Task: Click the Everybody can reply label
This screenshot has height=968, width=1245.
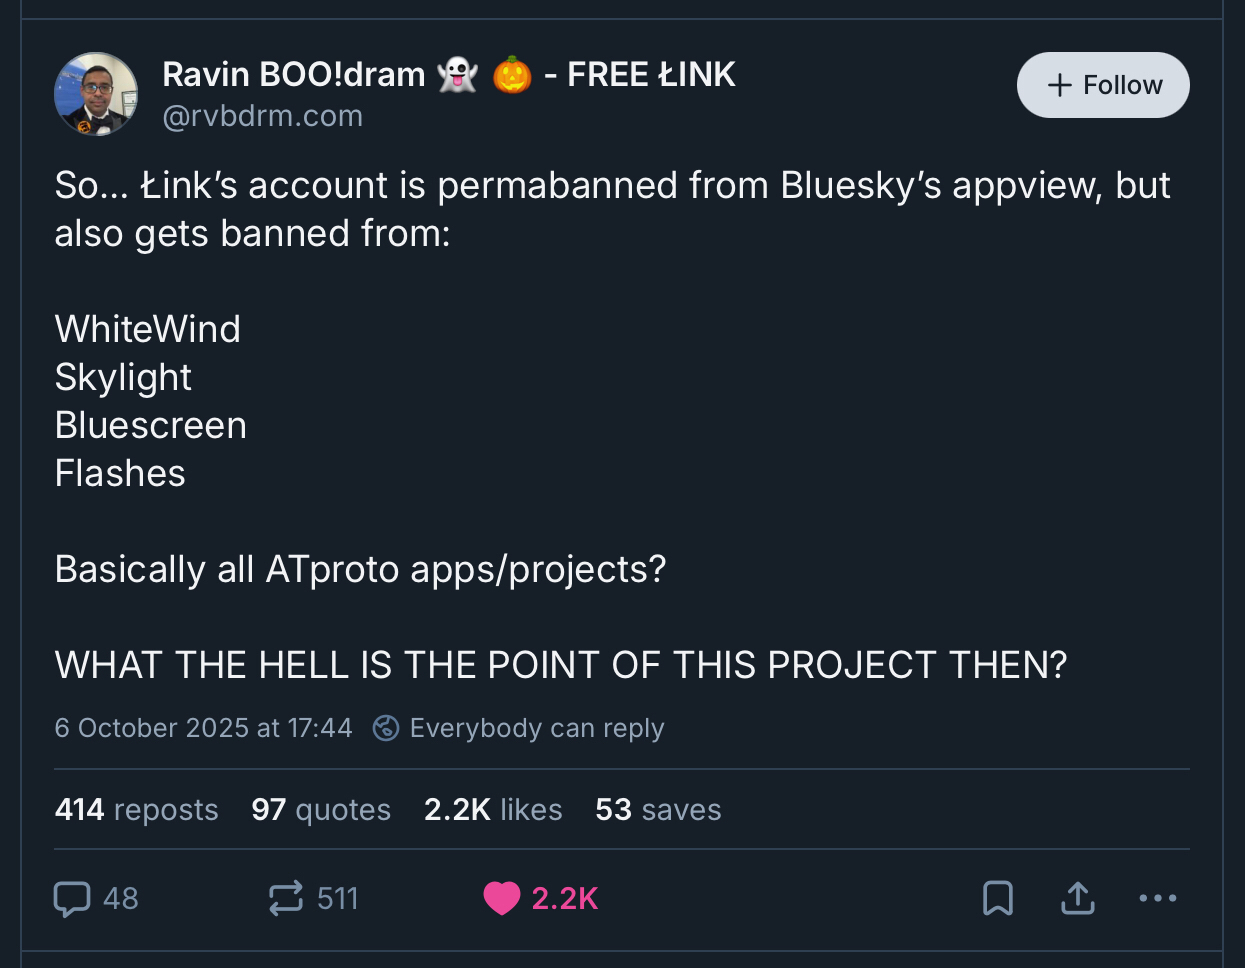Action: coord(537,728)
